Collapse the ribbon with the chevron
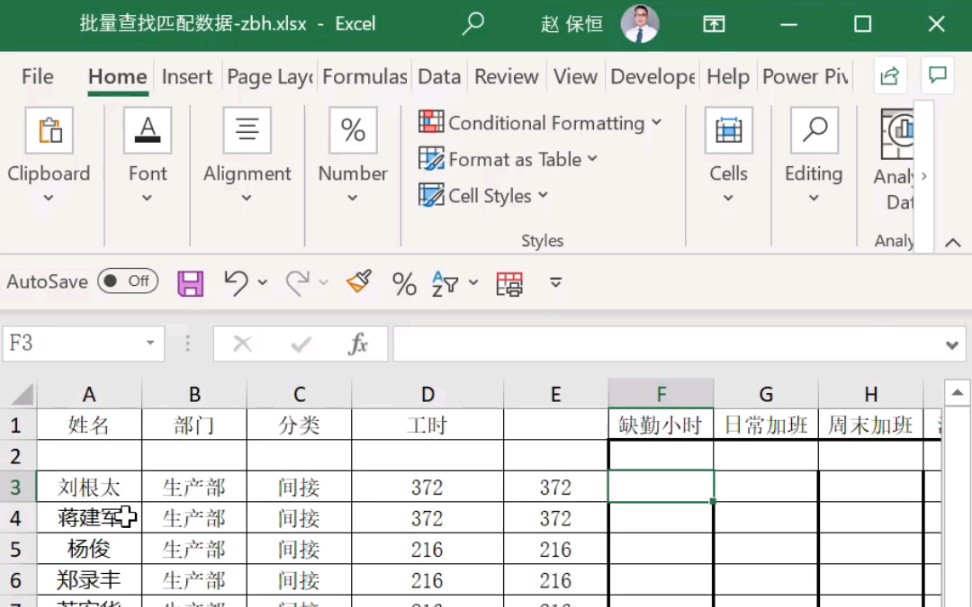 coord(952,241)
